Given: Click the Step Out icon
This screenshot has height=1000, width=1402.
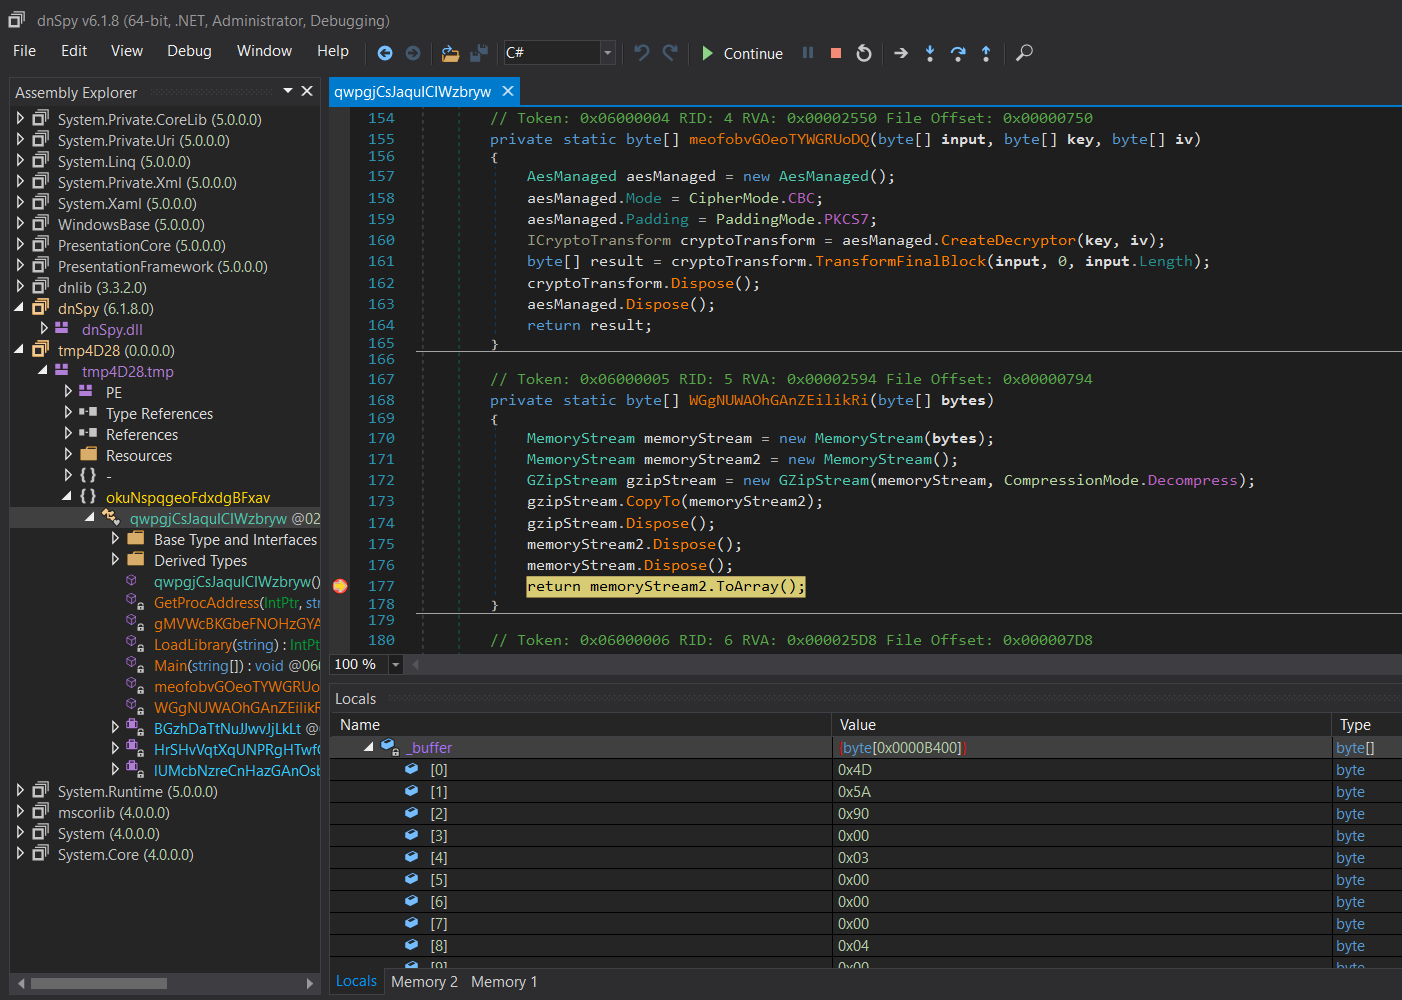Looking at the screenshot, I should (x=986, y=53).
